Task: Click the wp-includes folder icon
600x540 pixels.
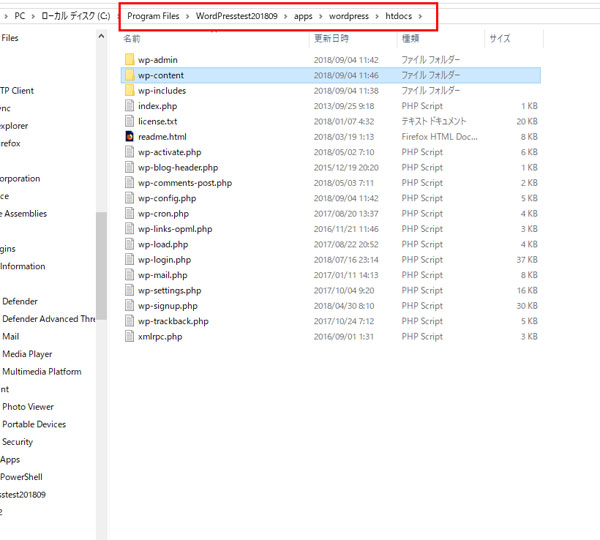Action: click(x=129, y=90)
